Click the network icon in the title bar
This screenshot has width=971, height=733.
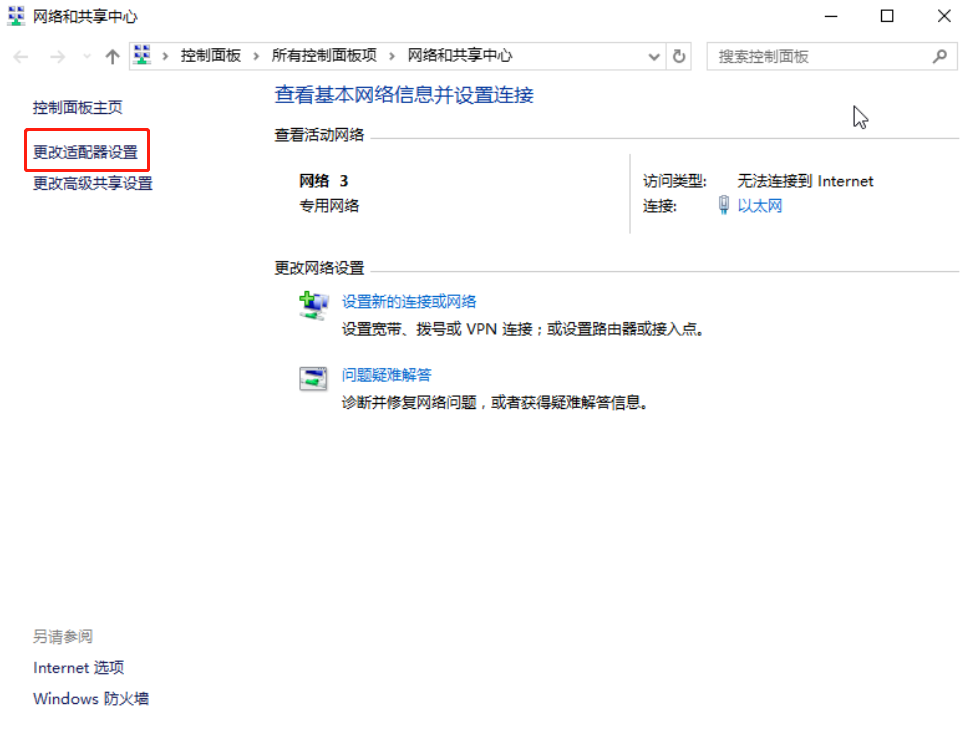coord(15,16)
